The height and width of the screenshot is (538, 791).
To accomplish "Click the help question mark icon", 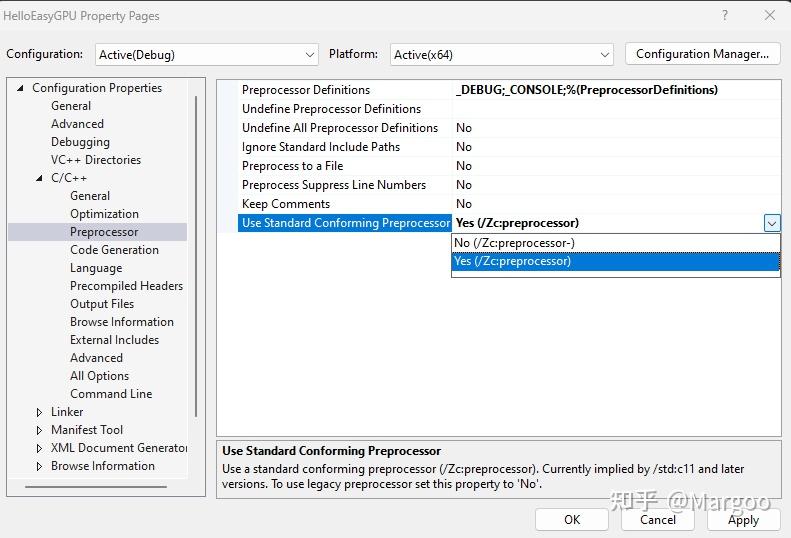I will (725, 15).
